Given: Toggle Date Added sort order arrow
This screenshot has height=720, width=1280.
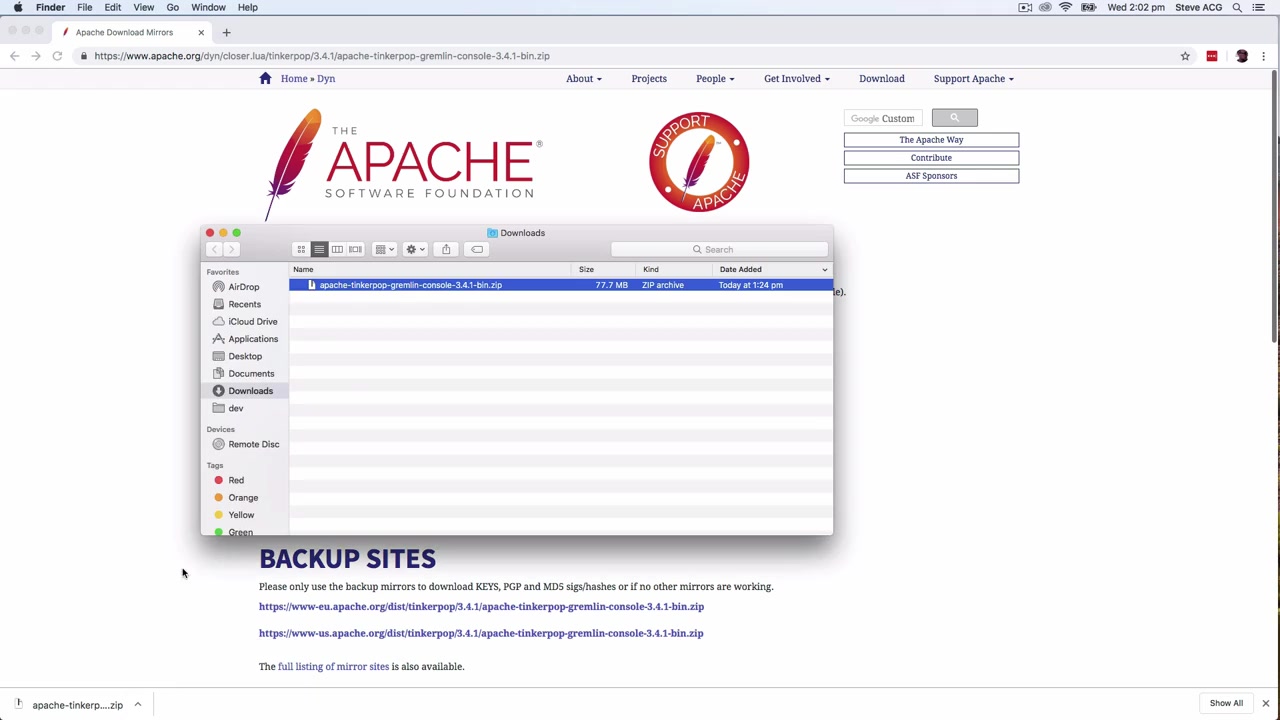Looking at the screenshot, I should point(825,269).
